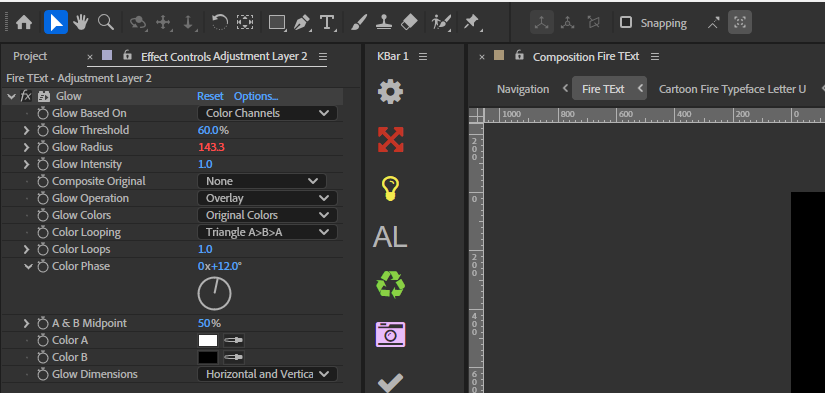The width and height of the screenshot is (825, 393).
Task: Toggle stopwatch for Color Phase
Action: pos(43,266)
